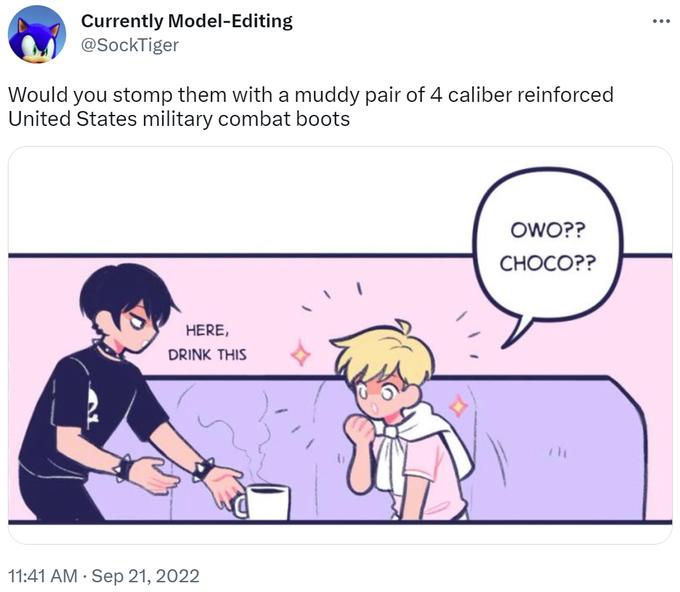Click the spiked choker collar

click(108, 350)
